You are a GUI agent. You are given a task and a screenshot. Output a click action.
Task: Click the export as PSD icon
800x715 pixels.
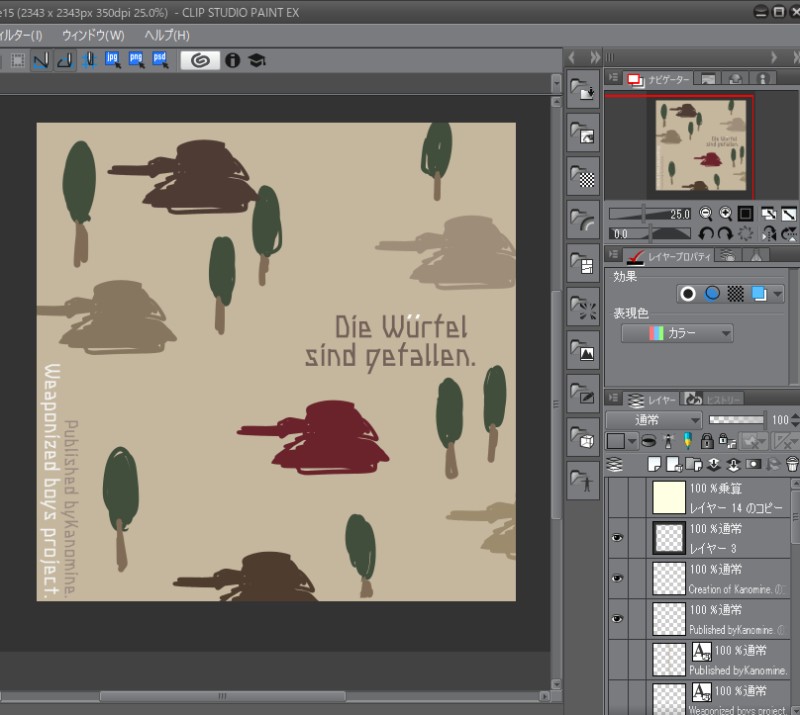(x=159, y=60)
